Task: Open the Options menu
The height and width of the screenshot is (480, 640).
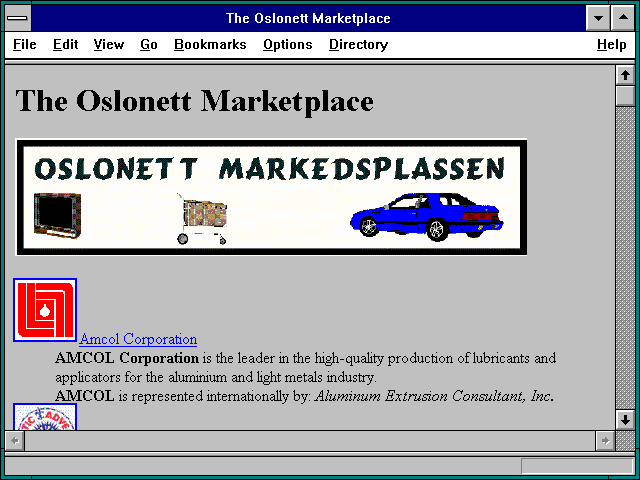Action: click(x=288, y=44)
